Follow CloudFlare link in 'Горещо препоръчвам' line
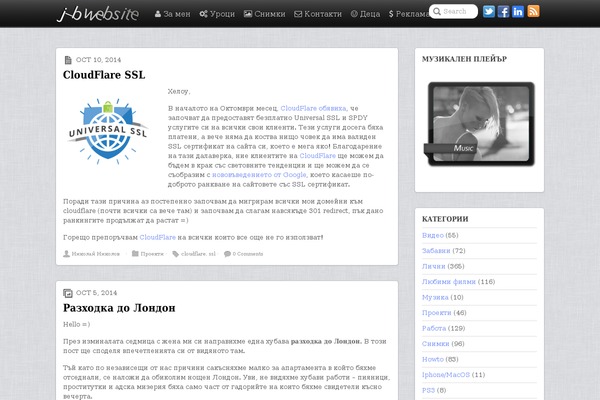This screenshot has height=400, width=600. point(158,237)
